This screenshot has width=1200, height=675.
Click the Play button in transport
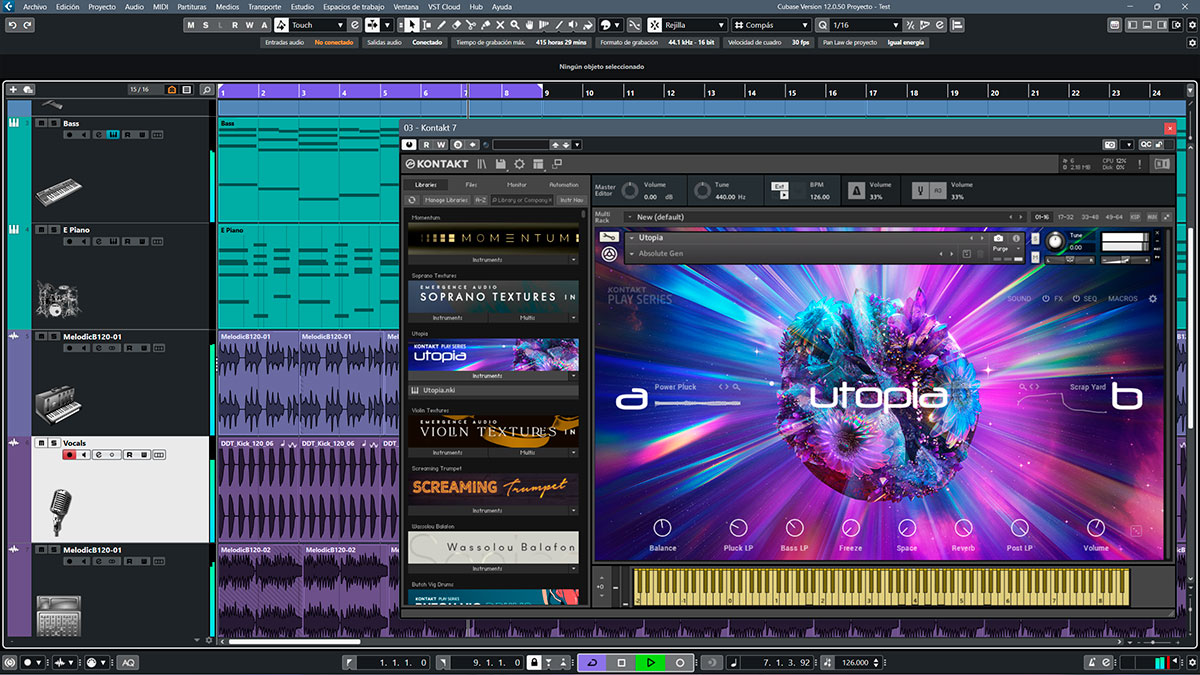650,662
